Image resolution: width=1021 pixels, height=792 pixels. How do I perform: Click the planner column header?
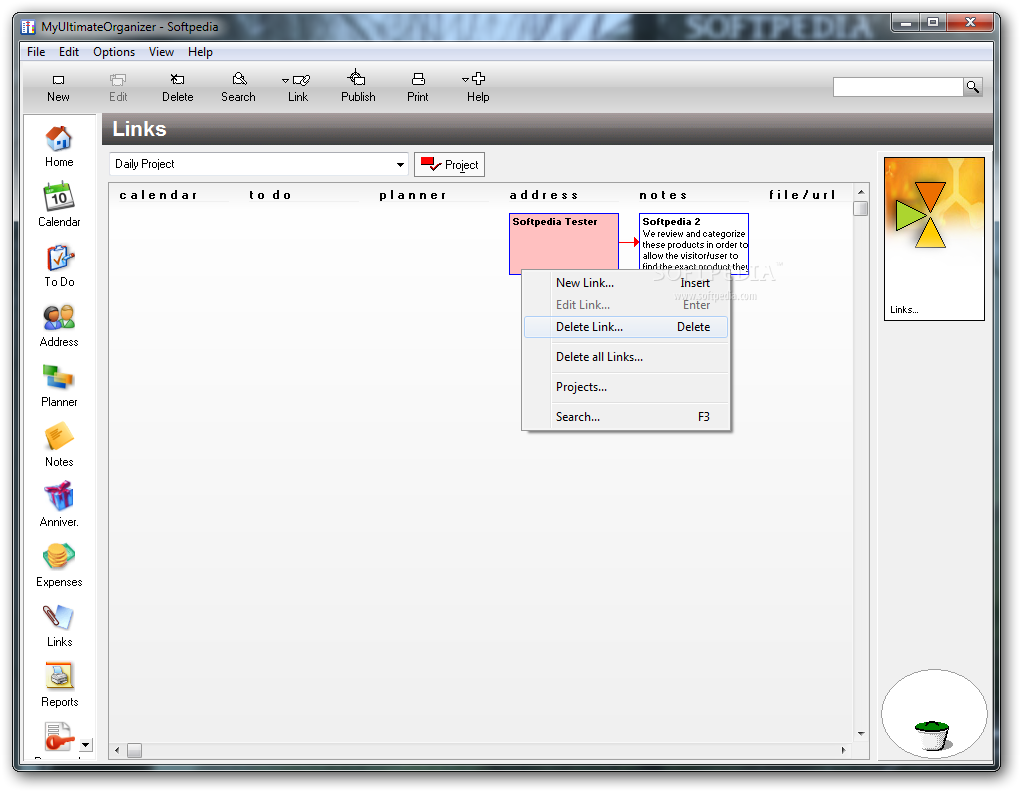pyautogui.click(x=413, y=195)
